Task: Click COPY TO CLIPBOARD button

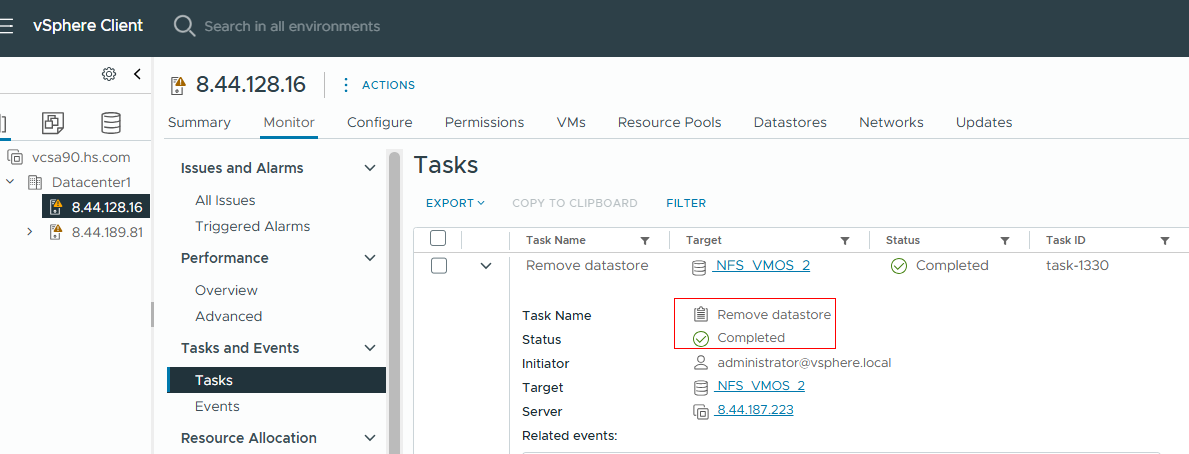Action: [x=575, y=203]
